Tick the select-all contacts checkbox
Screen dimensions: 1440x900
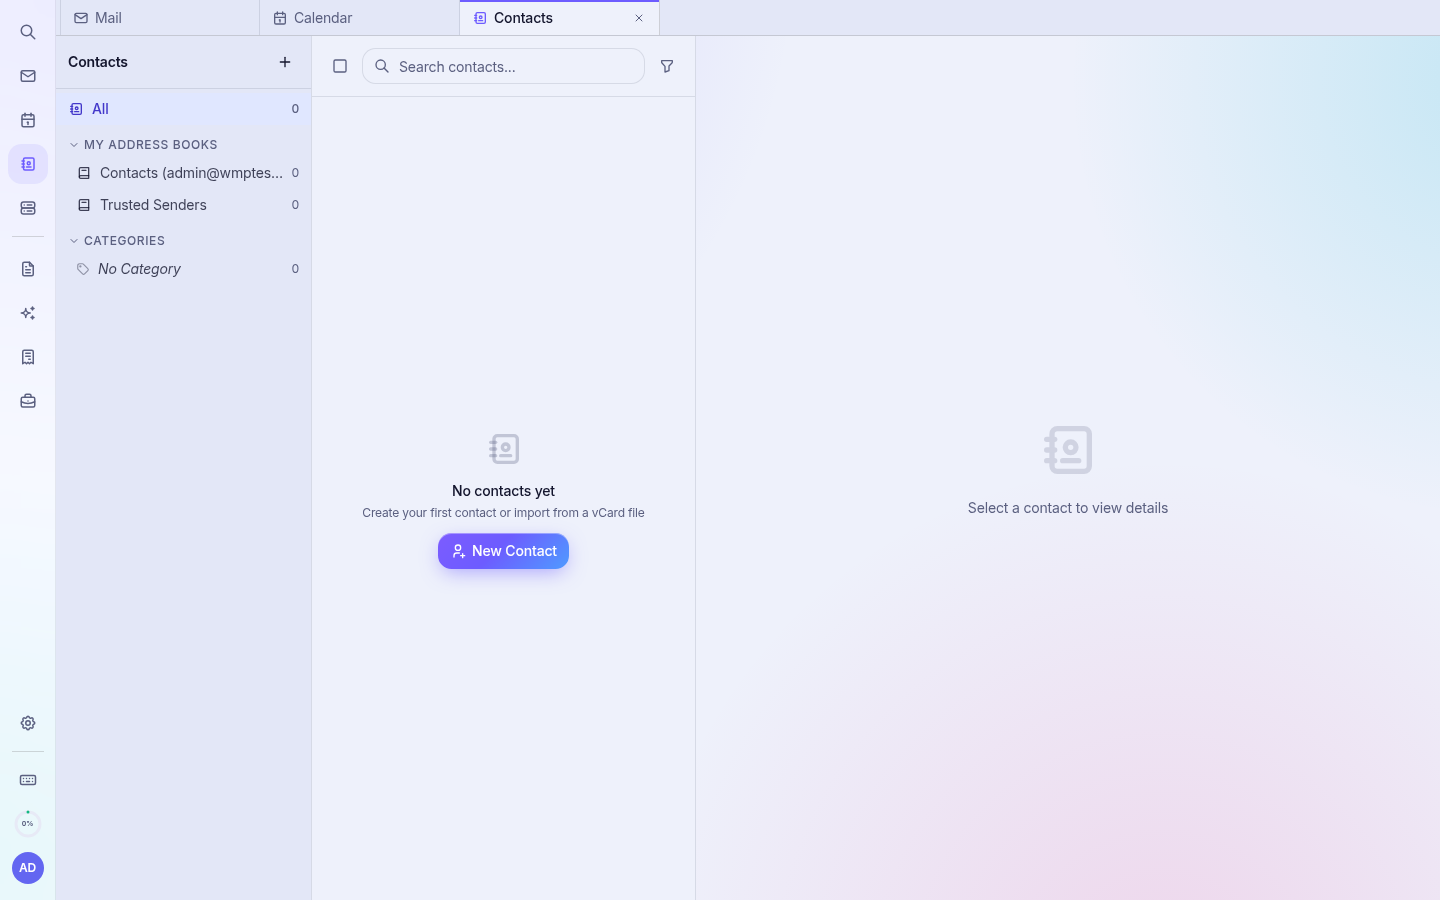point(340,66)
